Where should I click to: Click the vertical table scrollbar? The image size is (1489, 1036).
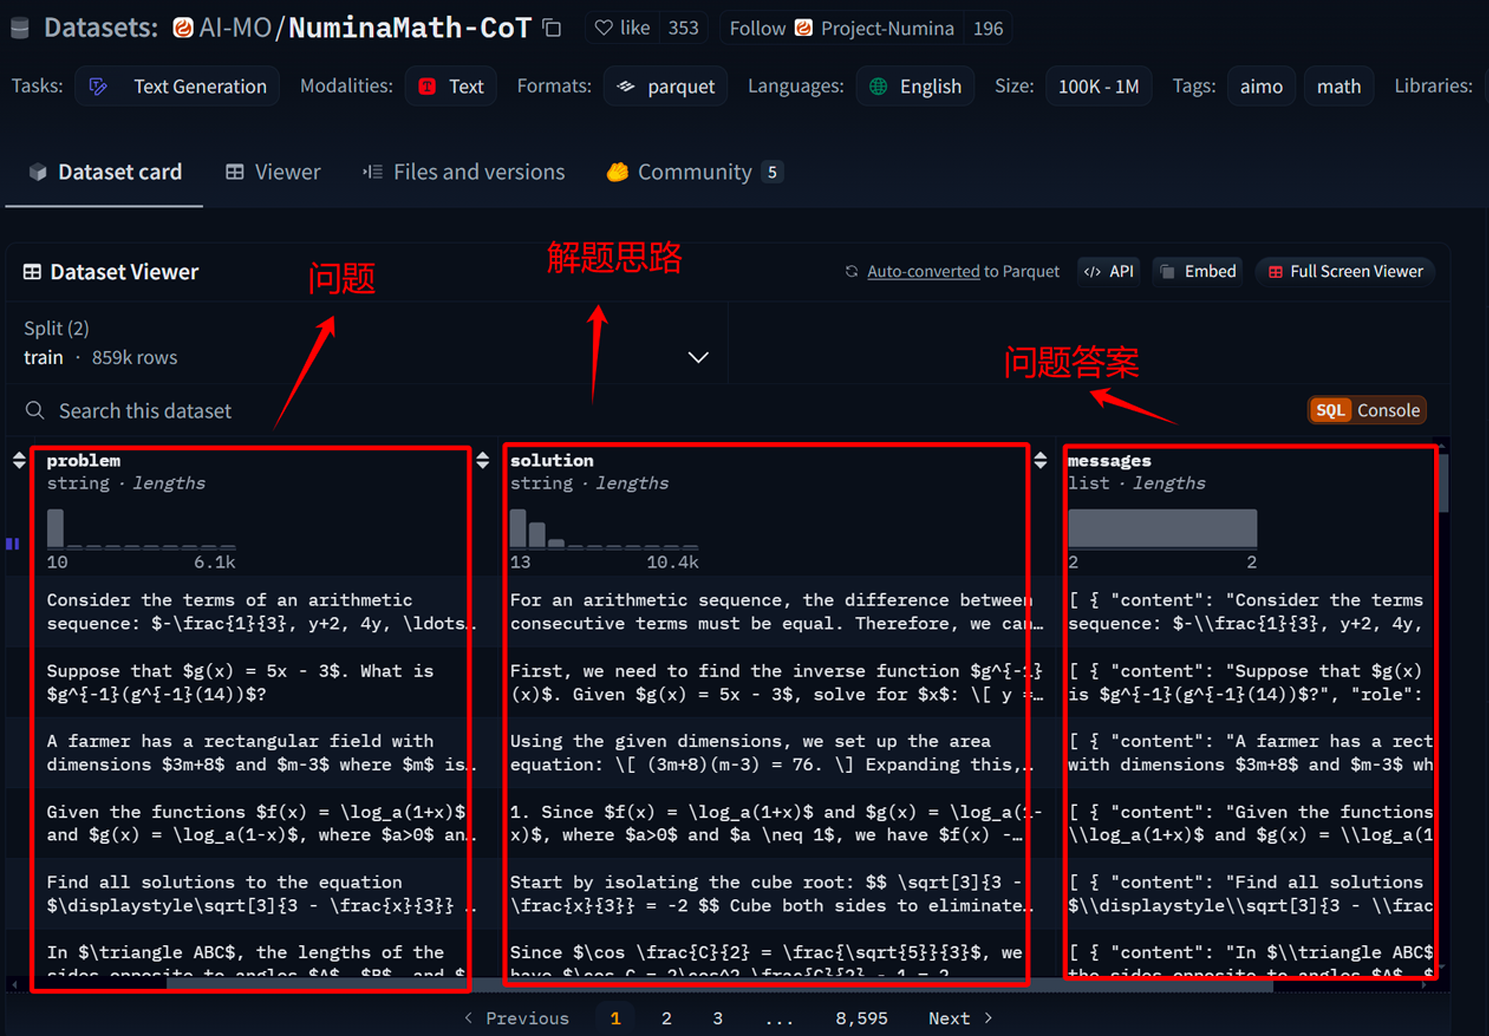[x=1443, y=482]
